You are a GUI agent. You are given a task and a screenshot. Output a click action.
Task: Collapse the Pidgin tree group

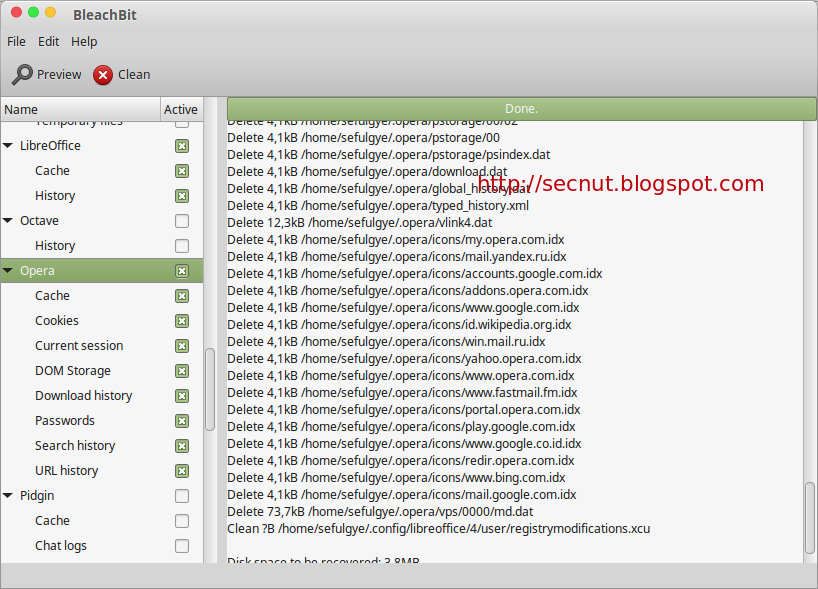click(8, 496)
